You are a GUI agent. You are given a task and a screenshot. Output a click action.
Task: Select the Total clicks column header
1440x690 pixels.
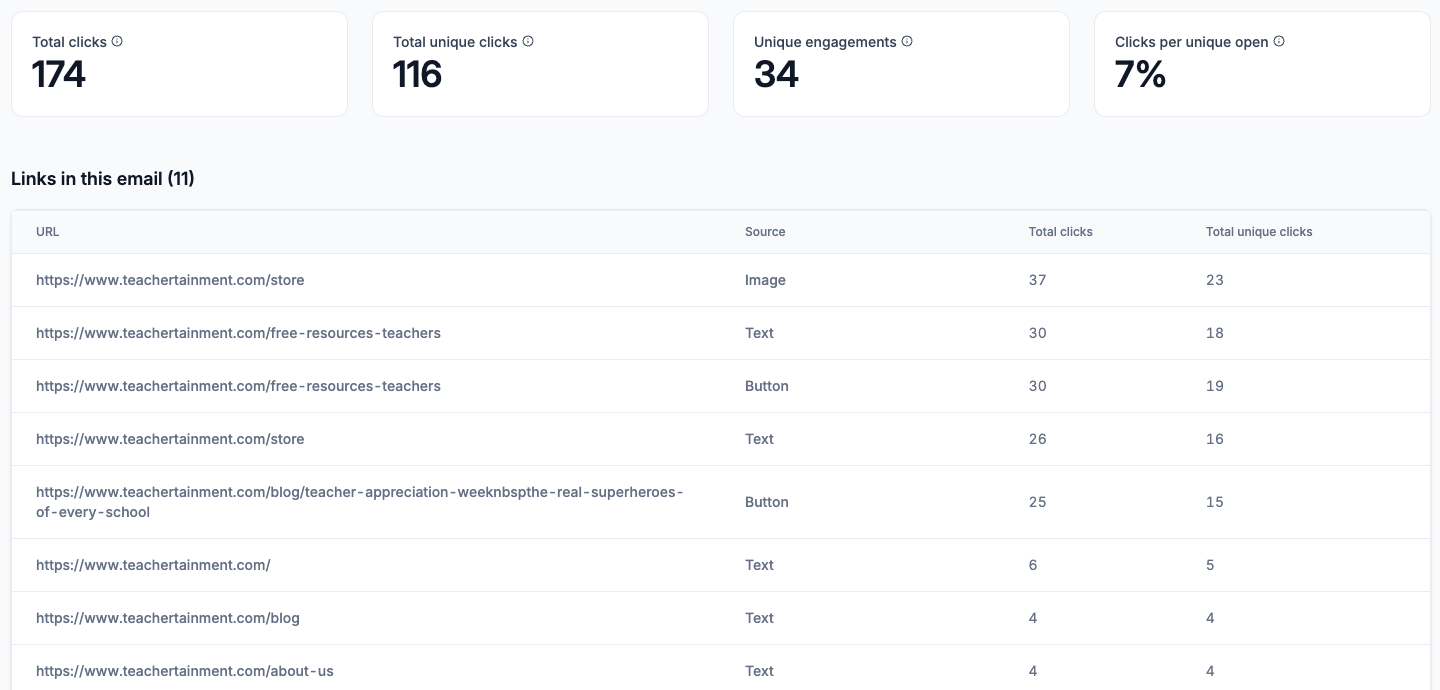click(x=1061, y=232)
